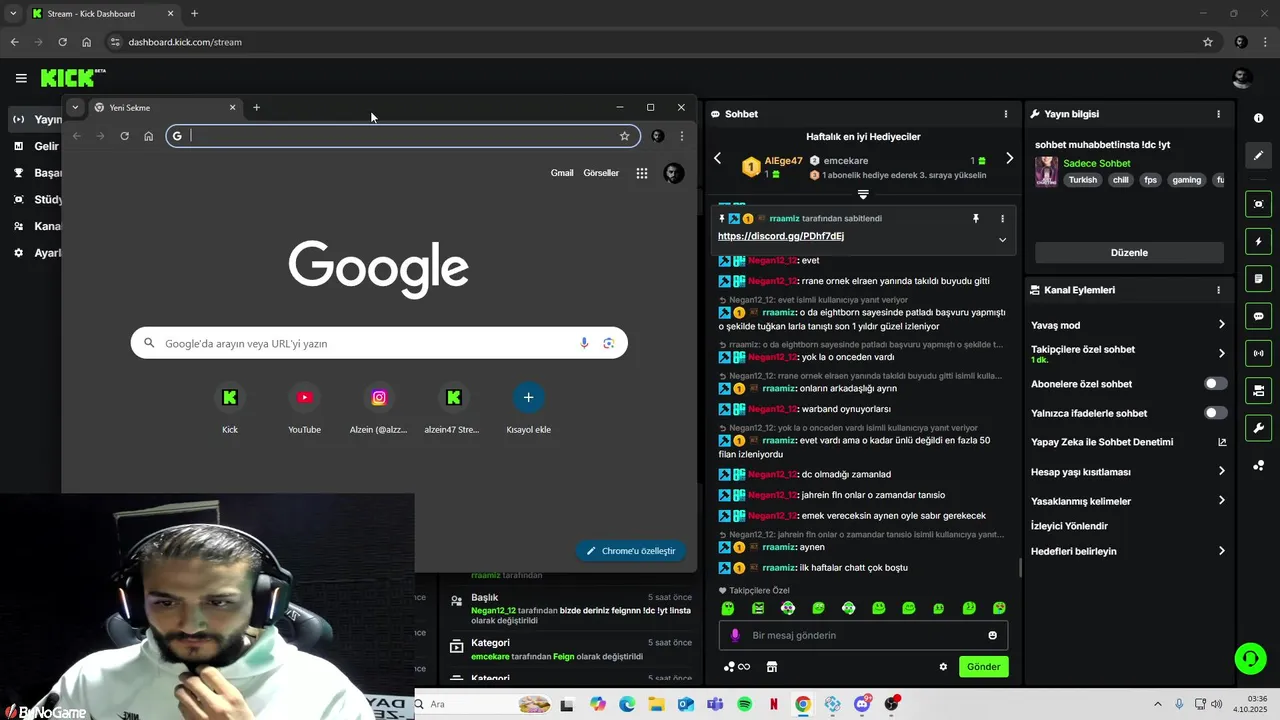This screenshot has height=720, width=1280.
Task: Toggle Yalnızca ifadelerle sohbet switch
Action: (x=1215, y=413)
